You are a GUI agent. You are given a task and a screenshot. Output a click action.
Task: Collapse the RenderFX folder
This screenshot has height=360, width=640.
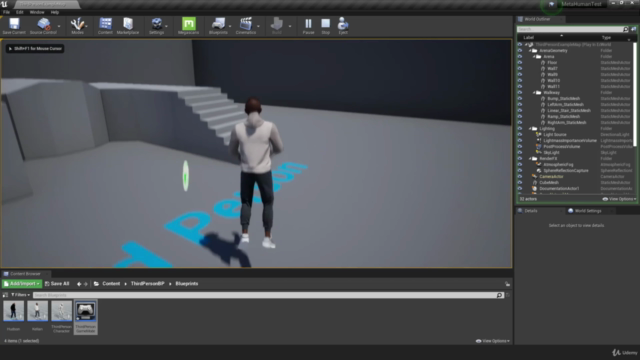(x=530, y=158)
